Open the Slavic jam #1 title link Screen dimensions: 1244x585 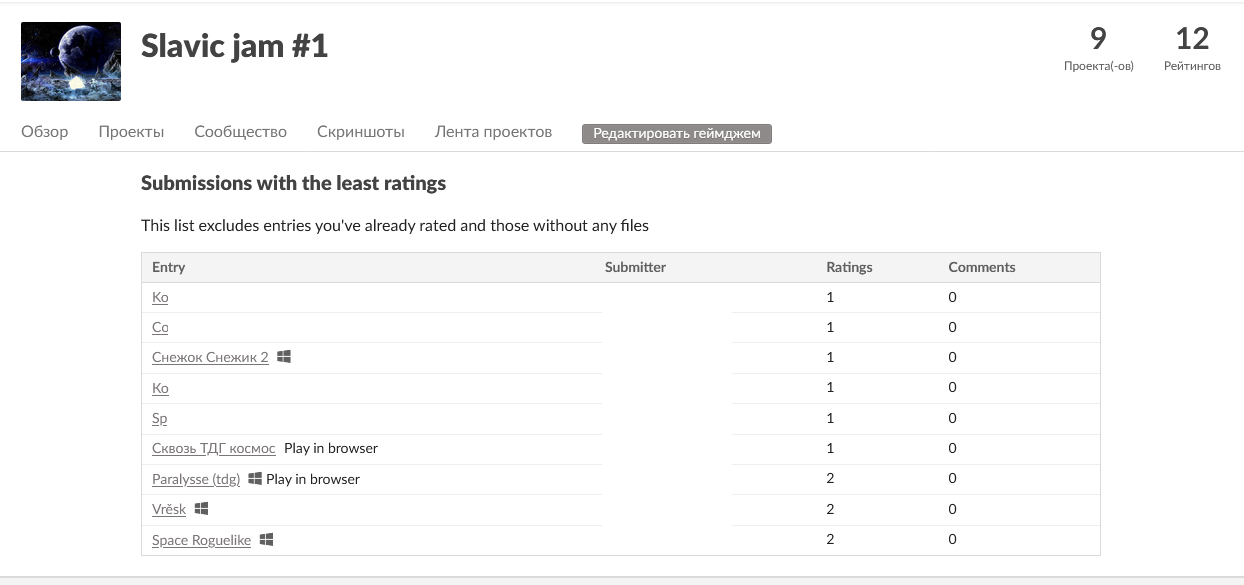click(234, 46)
